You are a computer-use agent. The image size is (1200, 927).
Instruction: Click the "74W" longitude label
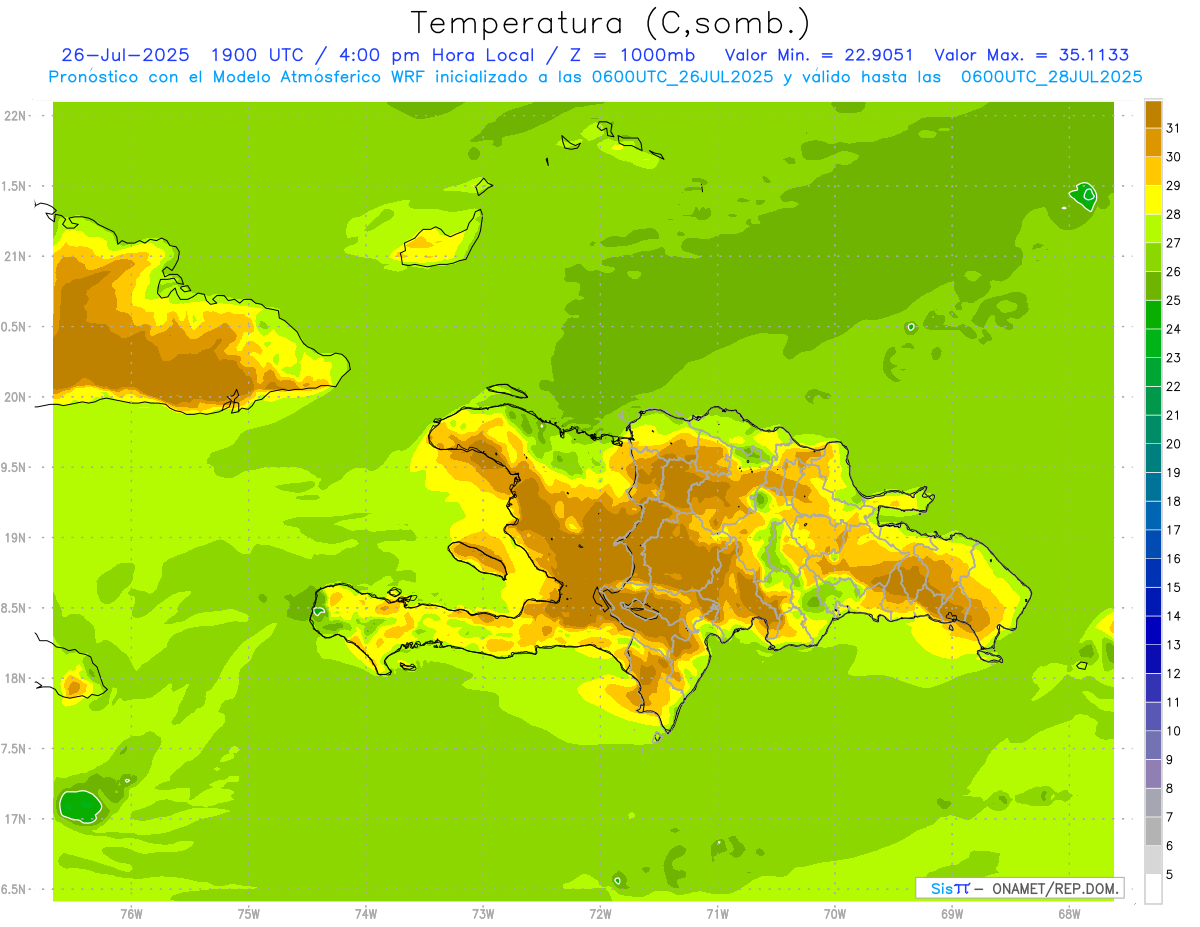[365, 914]
